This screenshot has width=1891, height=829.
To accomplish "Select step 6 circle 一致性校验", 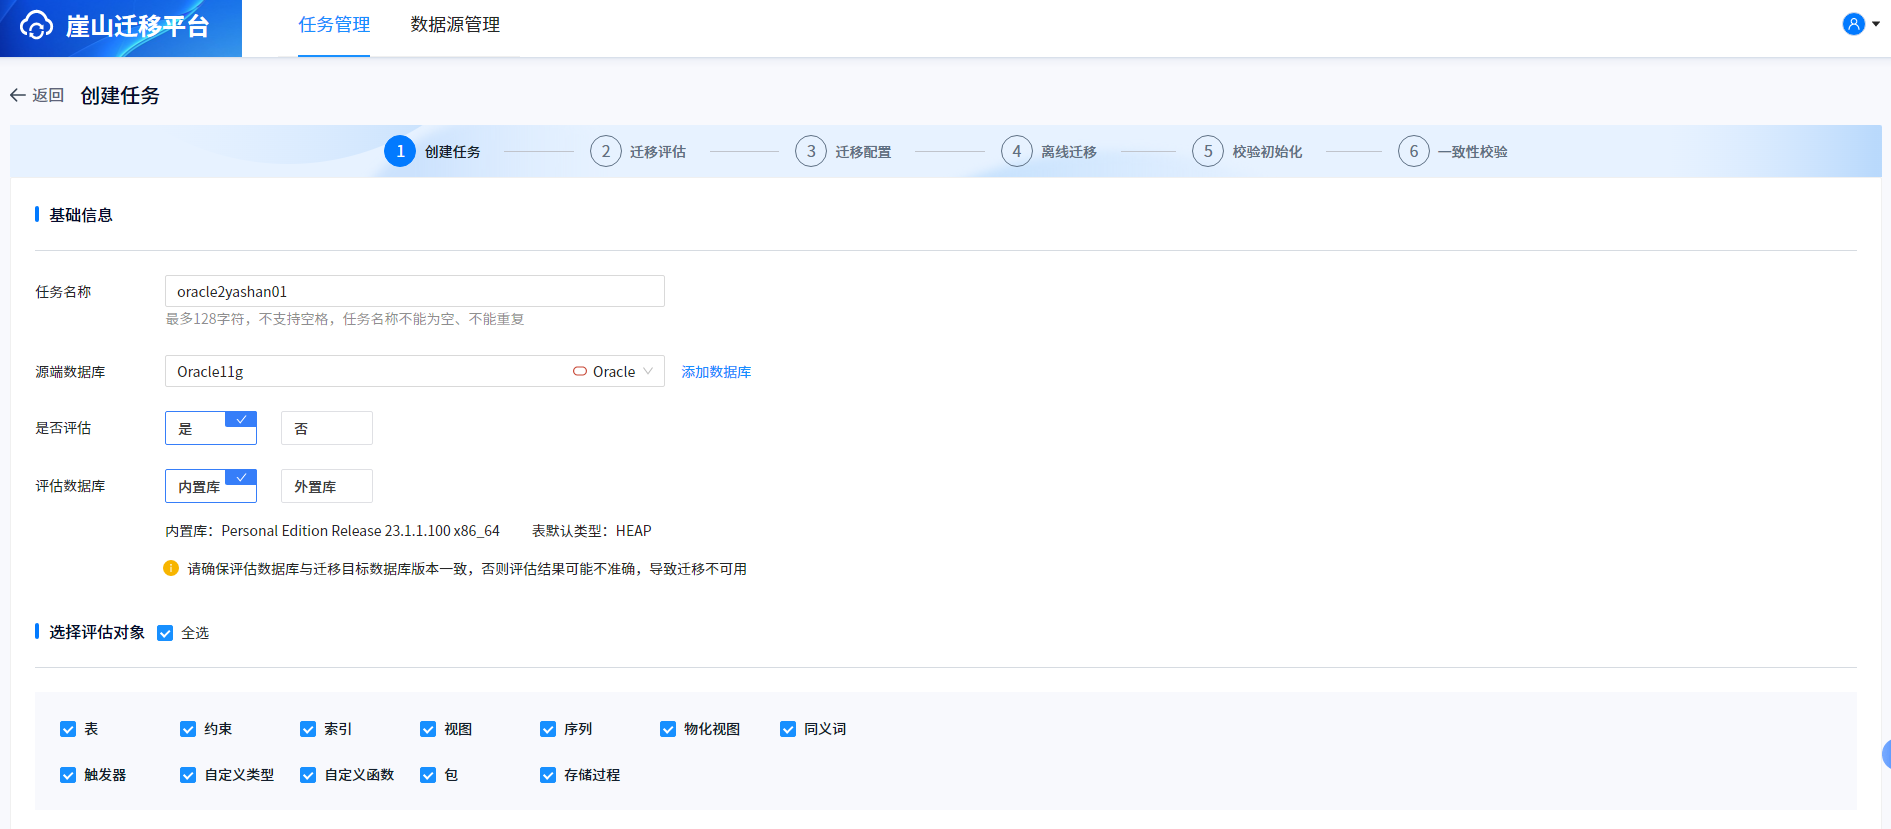I will [x=1414, y=151].
